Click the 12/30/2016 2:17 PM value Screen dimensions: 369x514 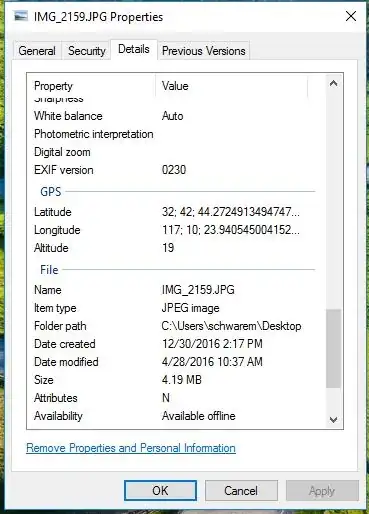(x=212, y=344)
